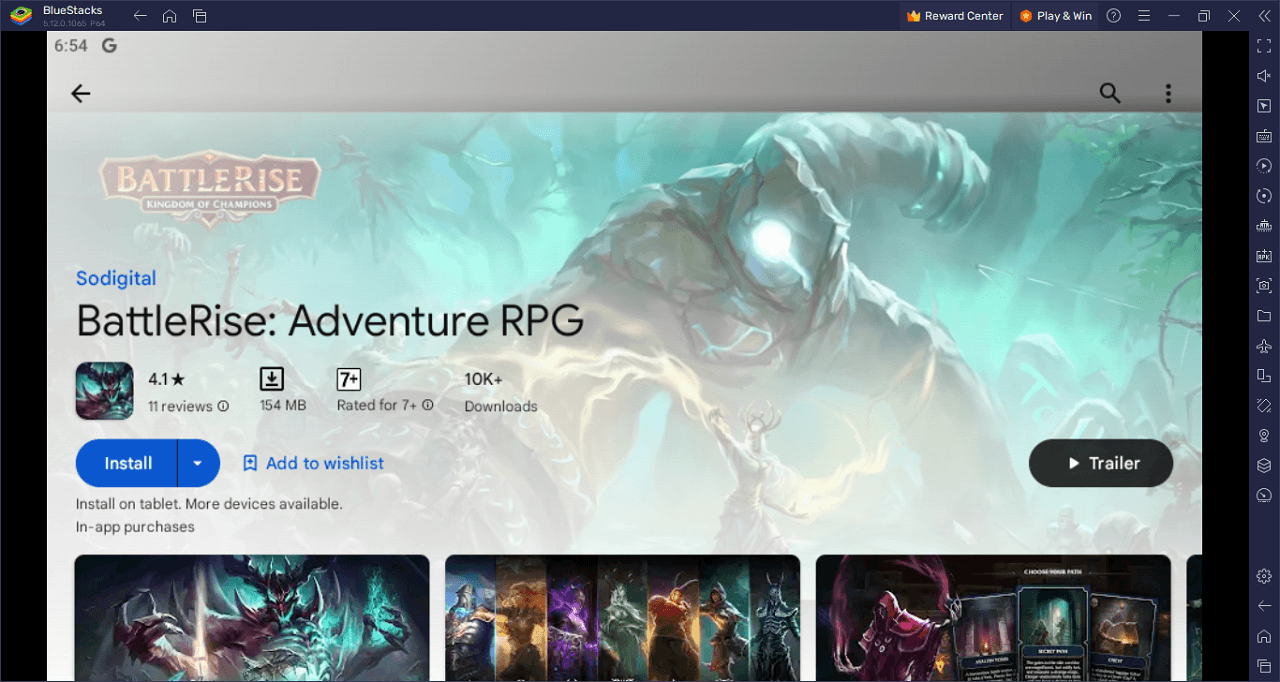Play the Trailer video

tap(1101, 463)
